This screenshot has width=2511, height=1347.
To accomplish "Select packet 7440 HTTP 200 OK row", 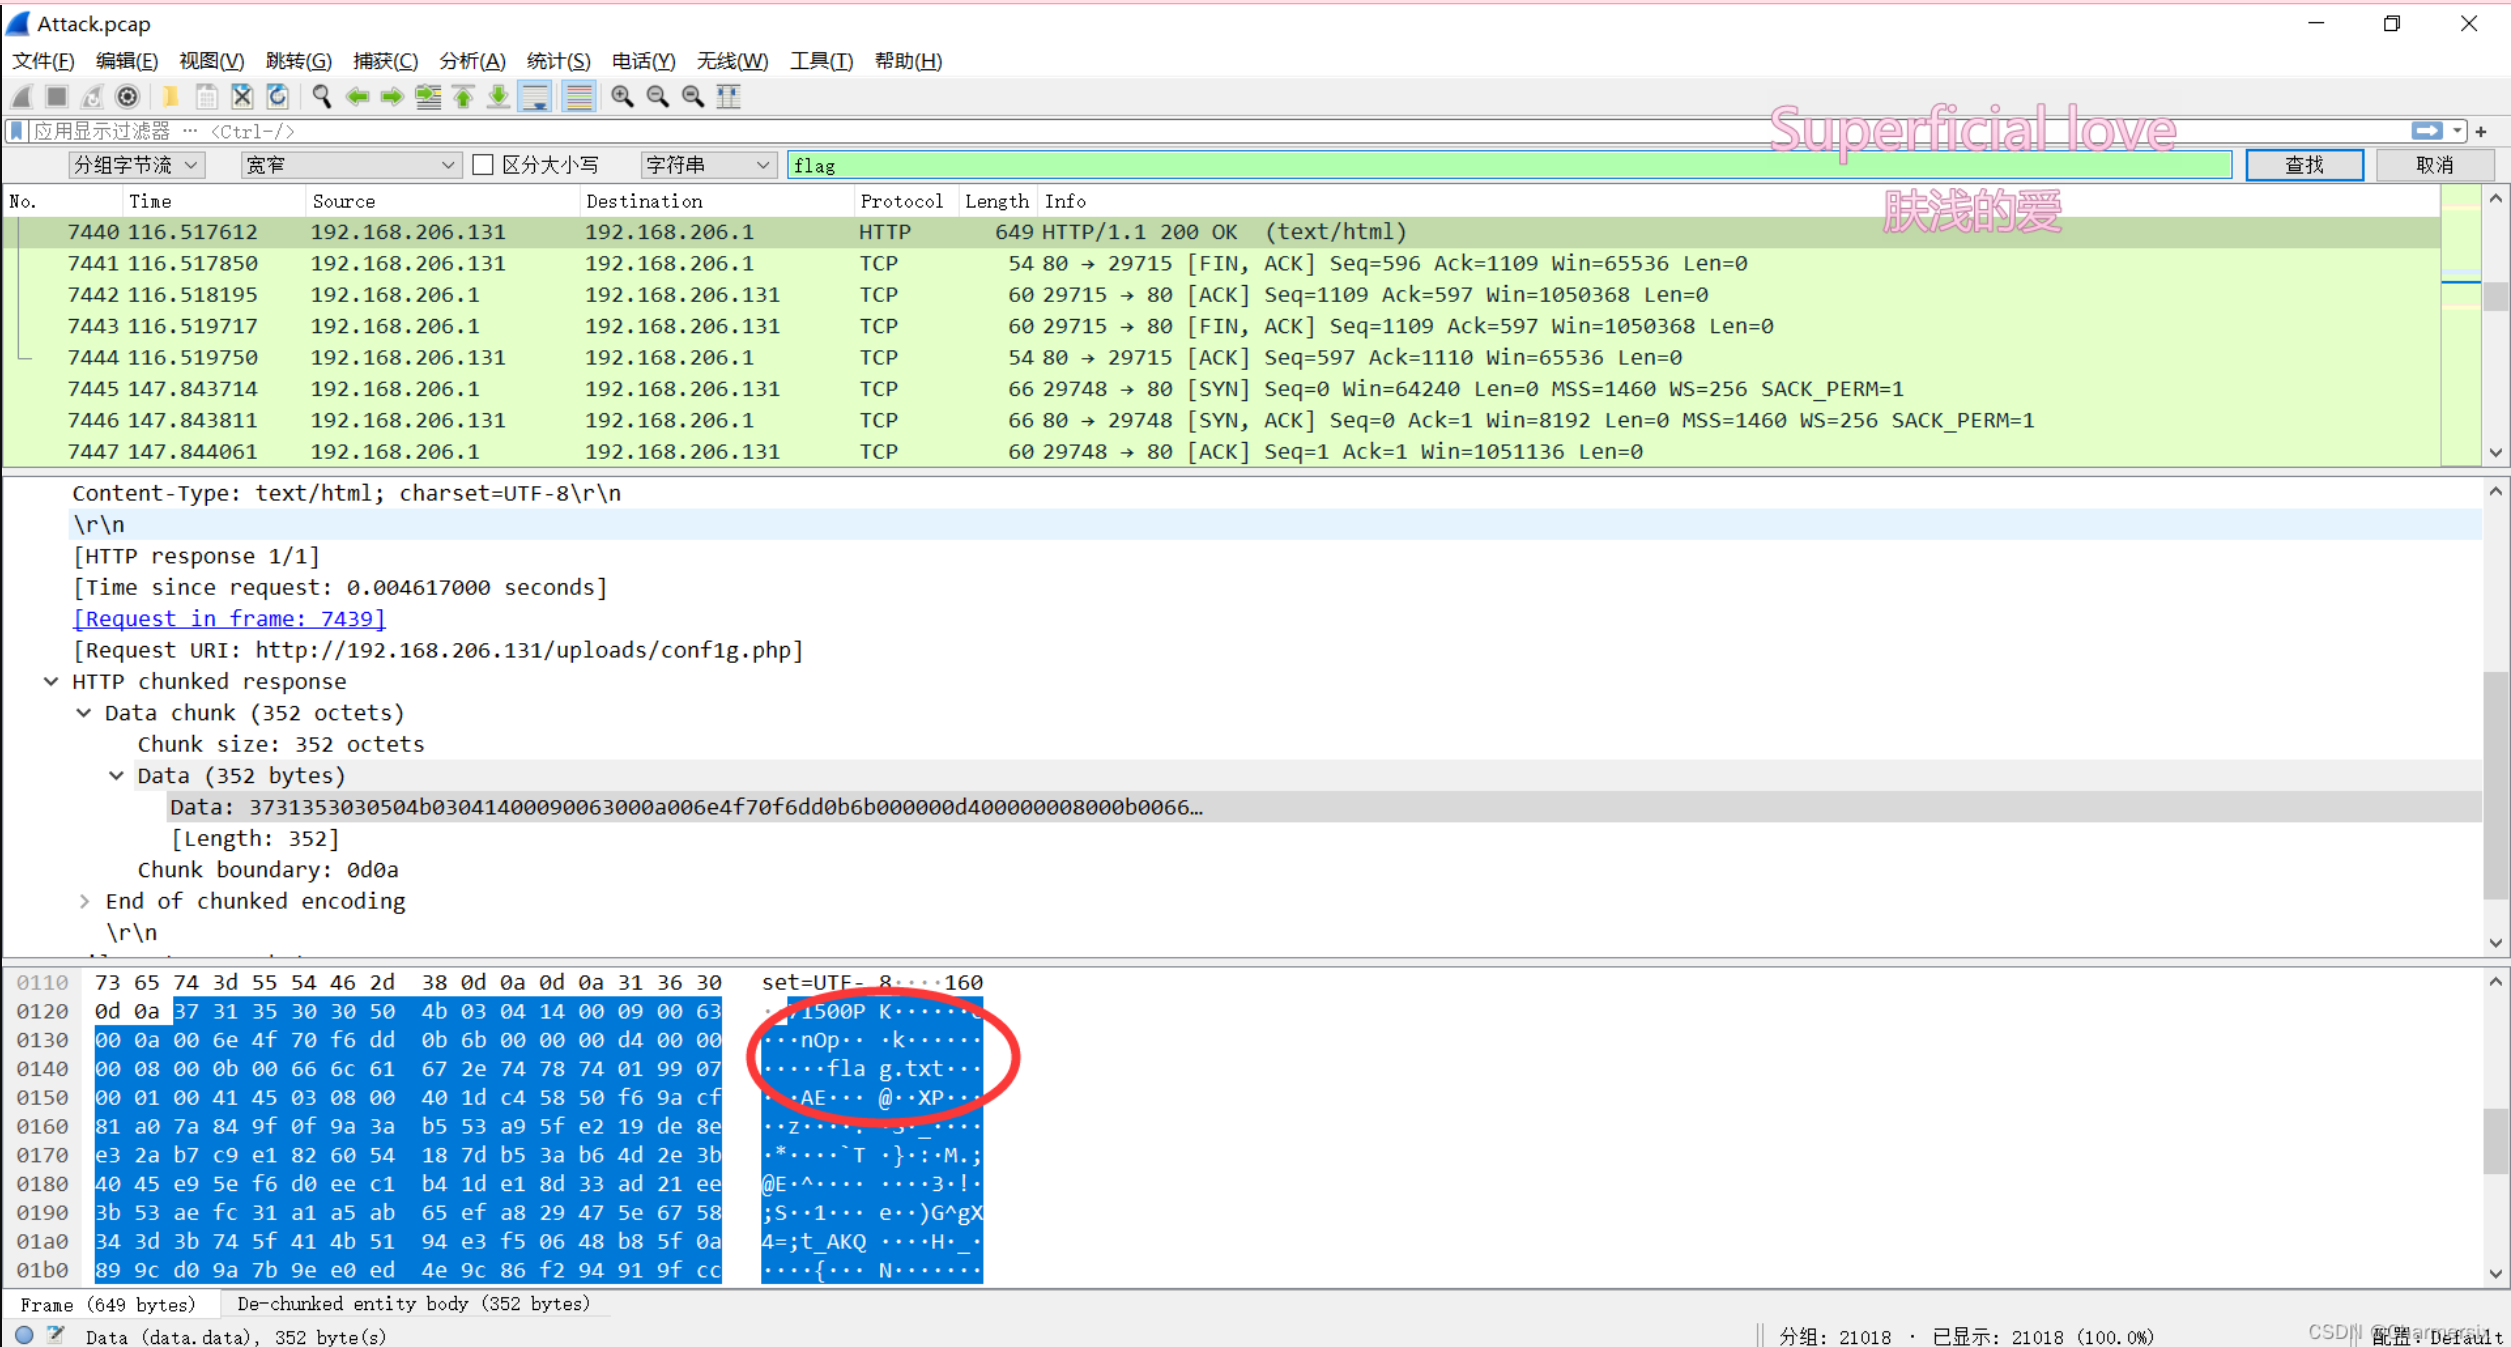I will (1220, 232).
